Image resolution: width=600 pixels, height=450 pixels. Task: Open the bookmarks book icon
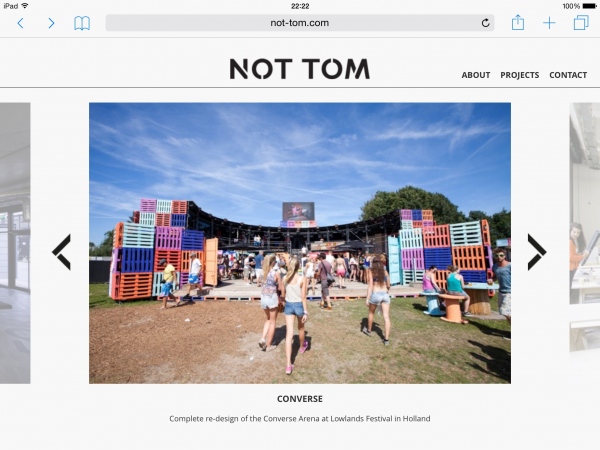(x=82, y=23)
